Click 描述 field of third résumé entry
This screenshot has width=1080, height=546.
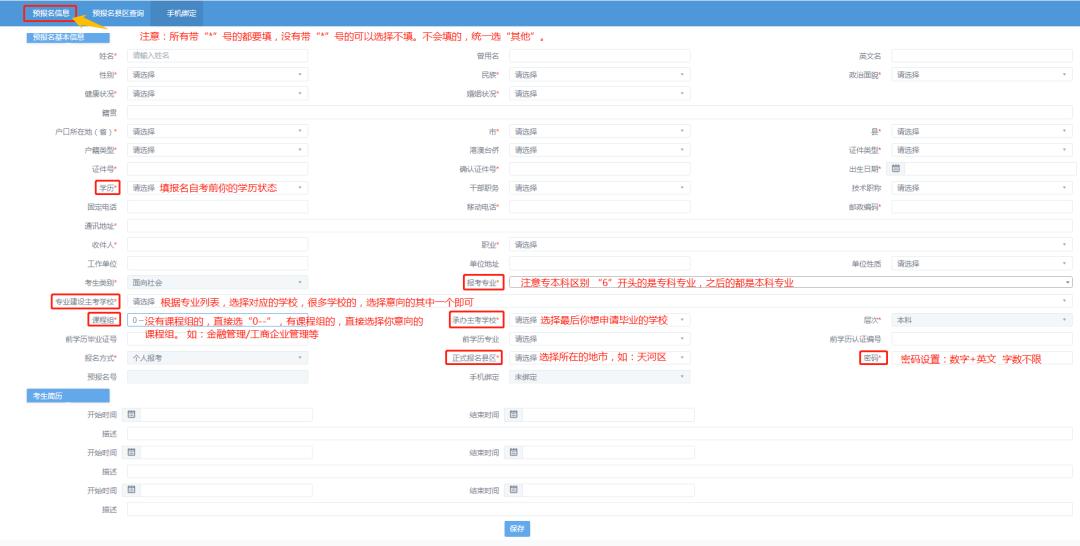599,510
